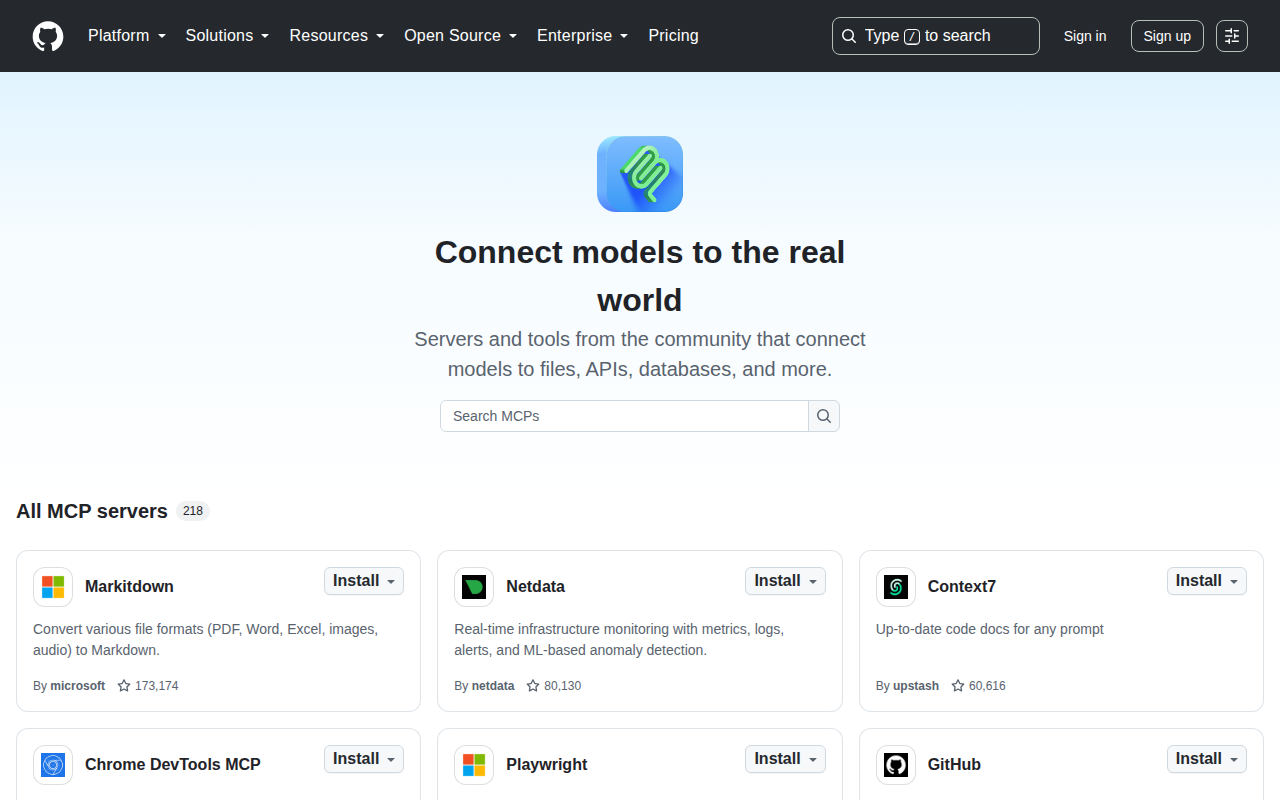The image size is (1280, 800).
Task: Open the appearance settings icon button
Action: pos(1232,36)
